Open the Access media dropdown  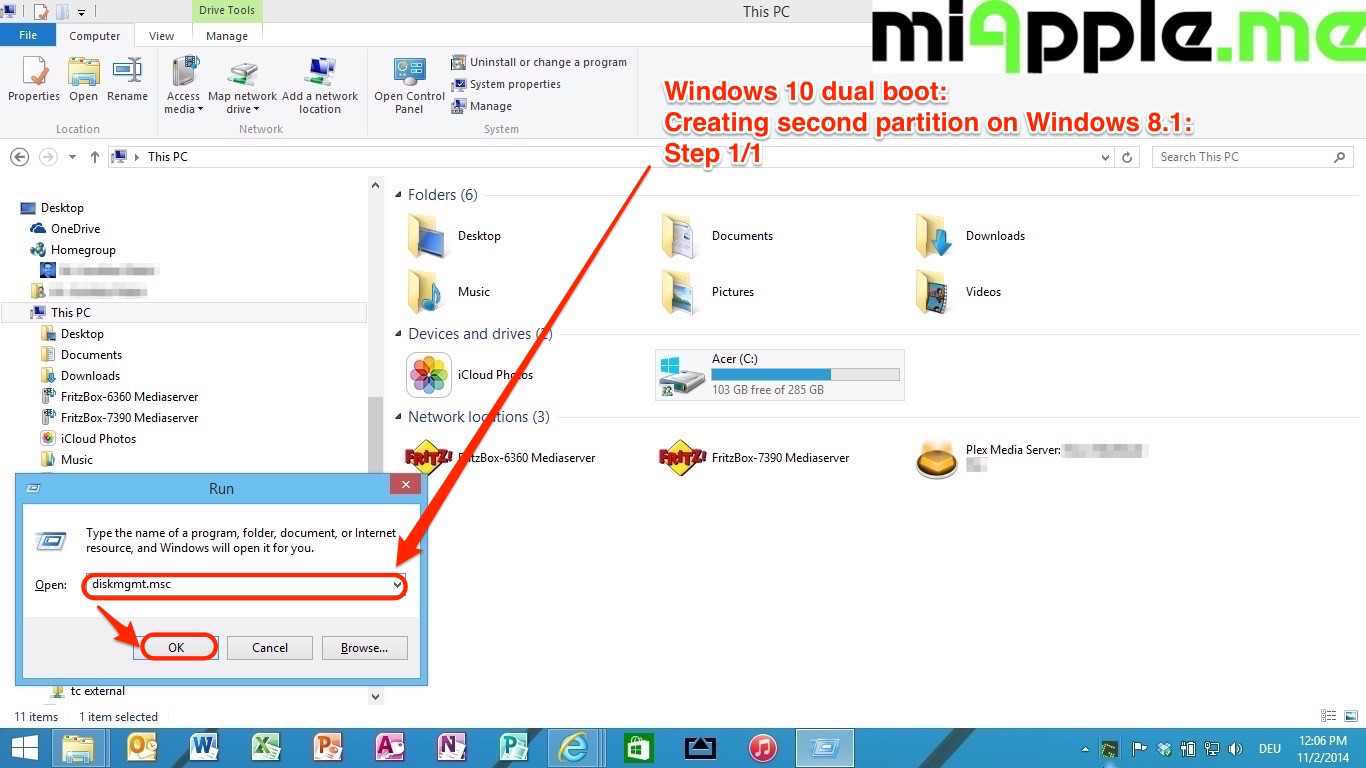(184, 85)
